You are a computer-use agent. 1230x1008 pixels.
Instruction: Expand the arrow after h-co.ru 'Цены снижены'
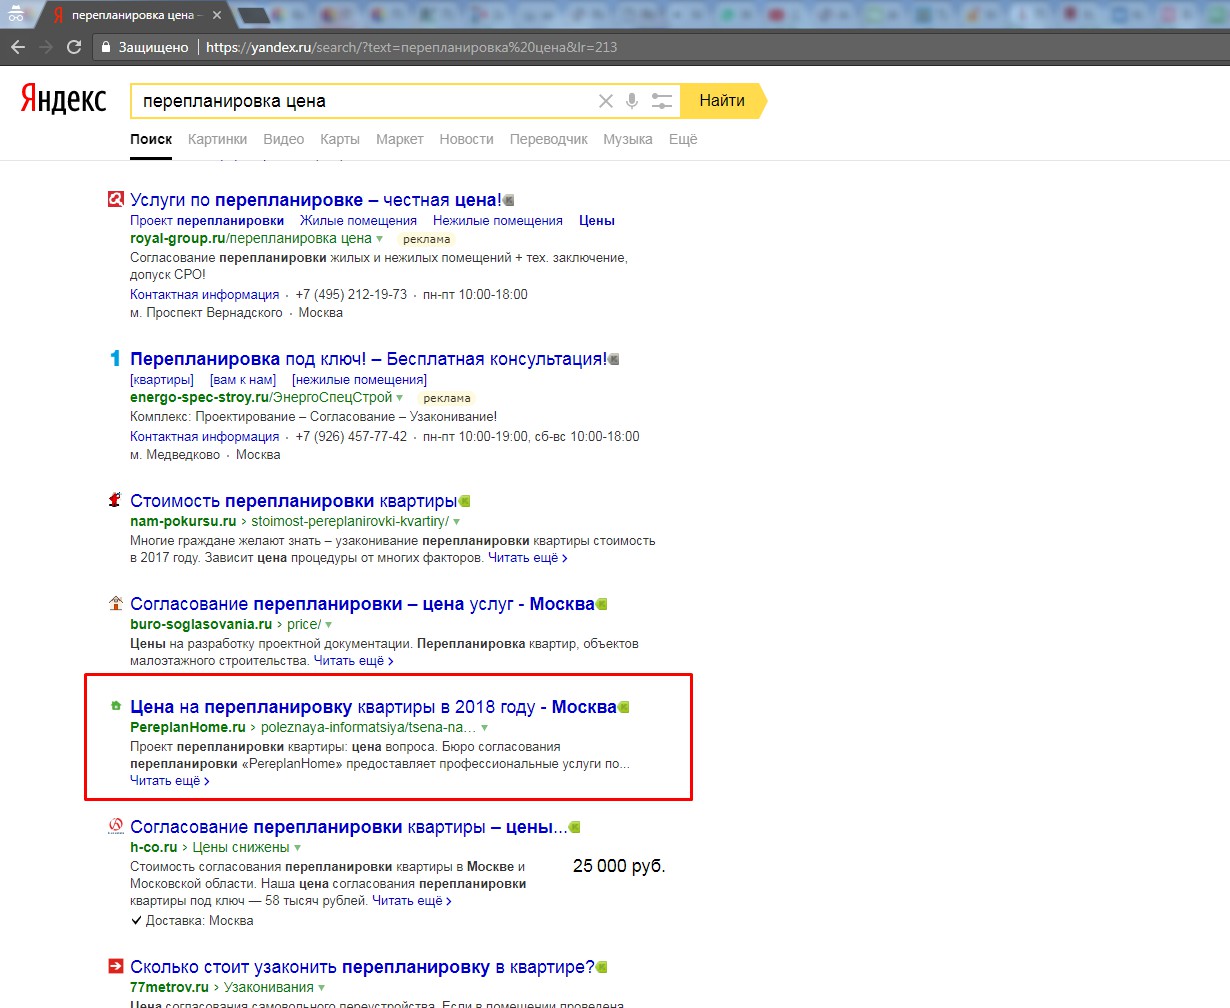tap(297, 848)
